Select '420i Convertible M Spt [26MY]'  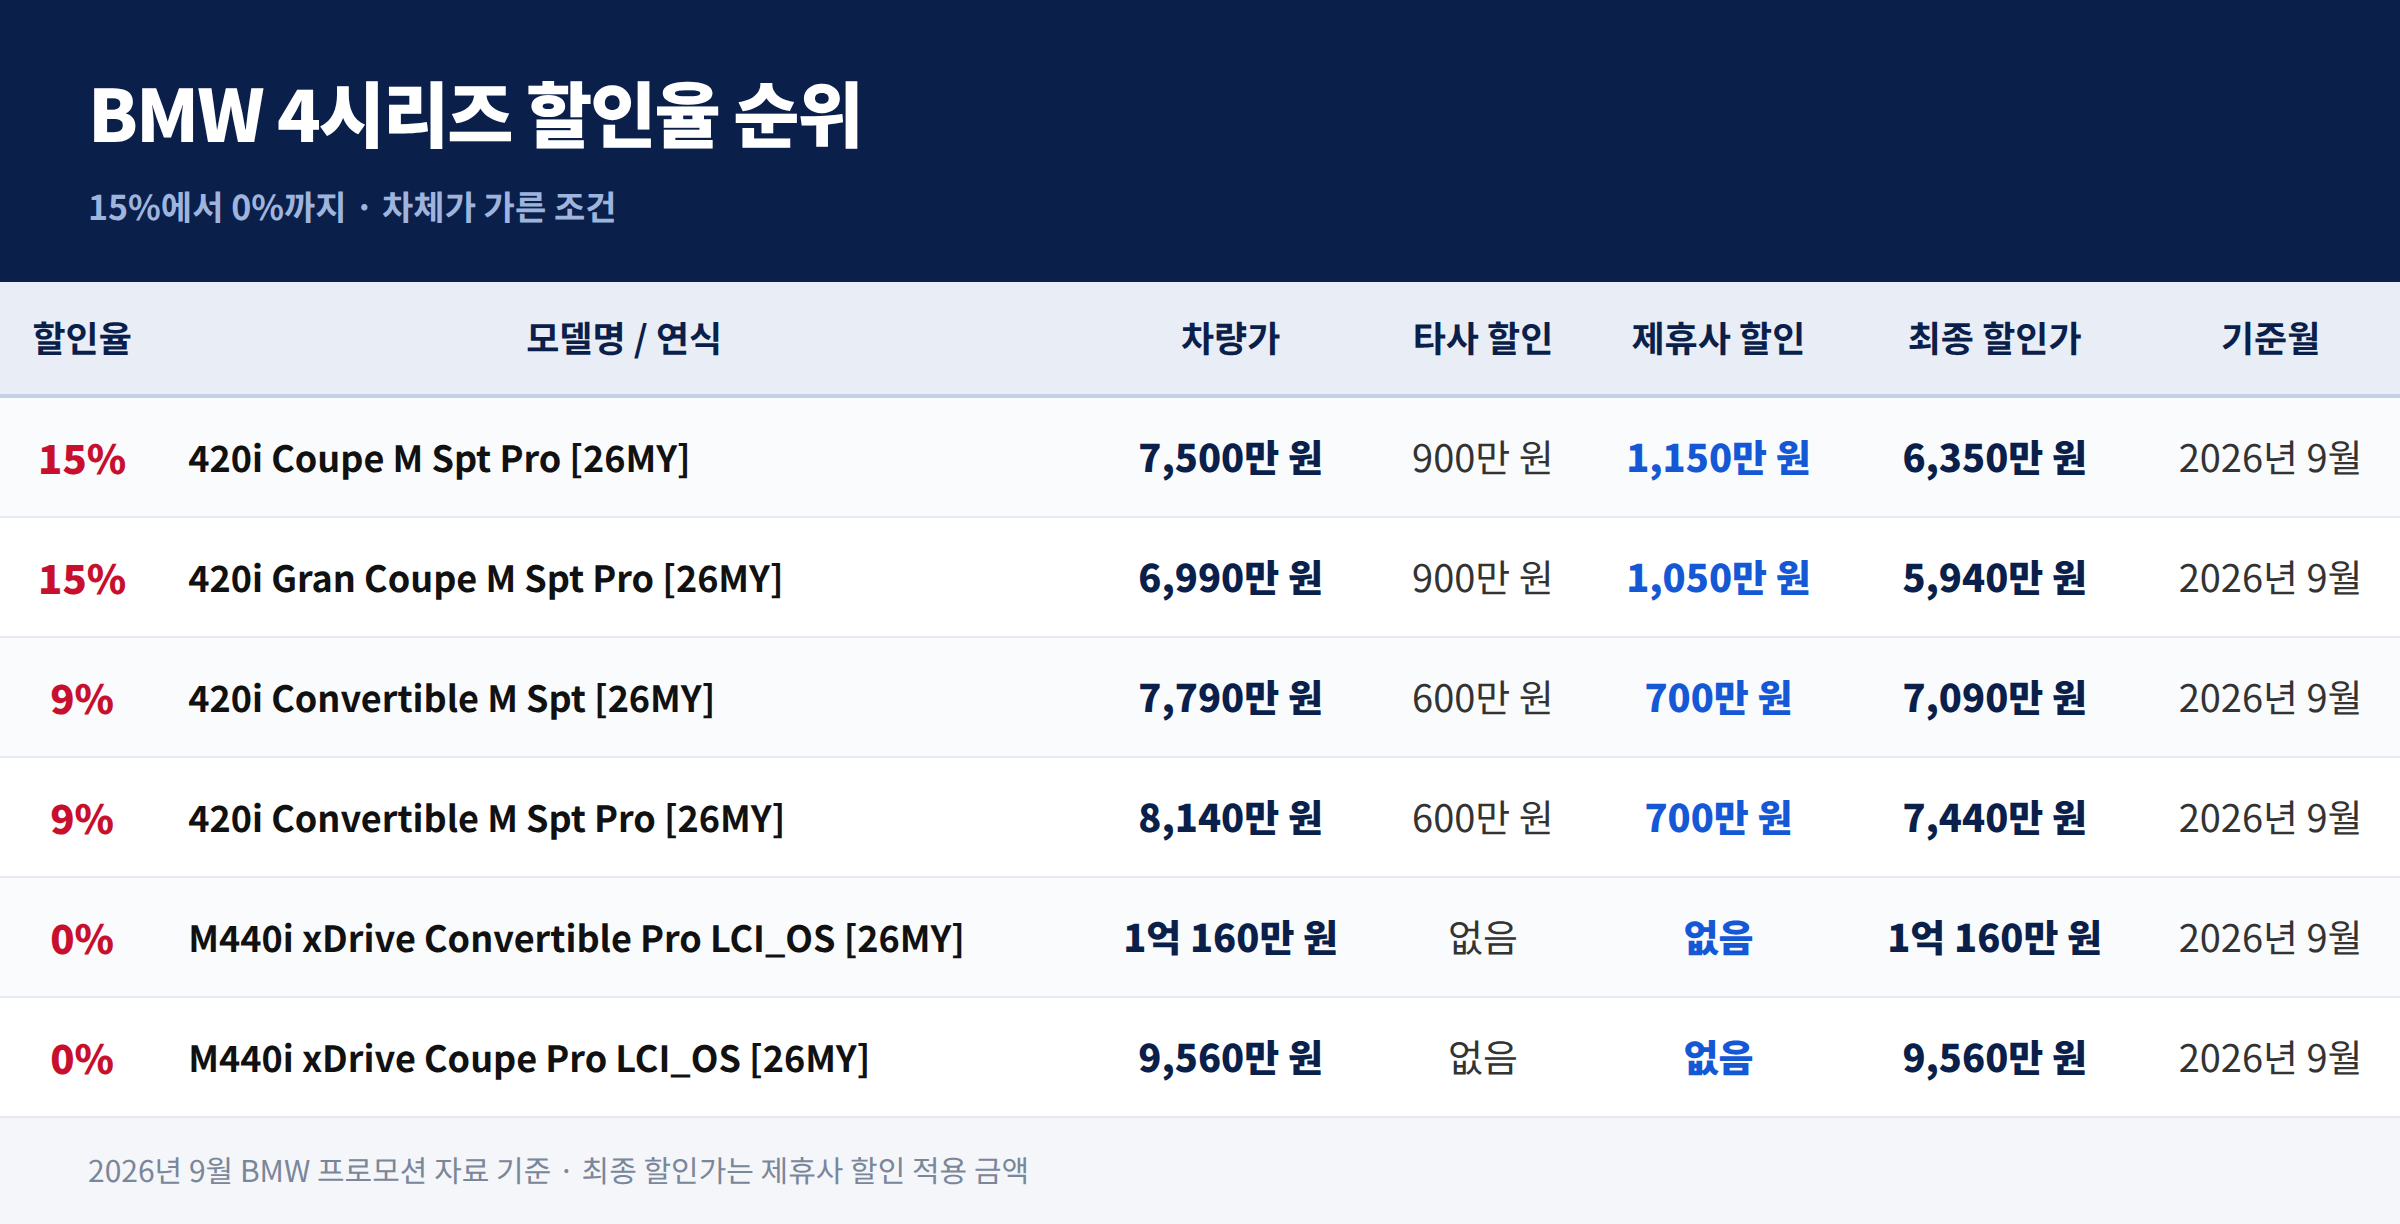pyautogui.click(x=451, y=699)
